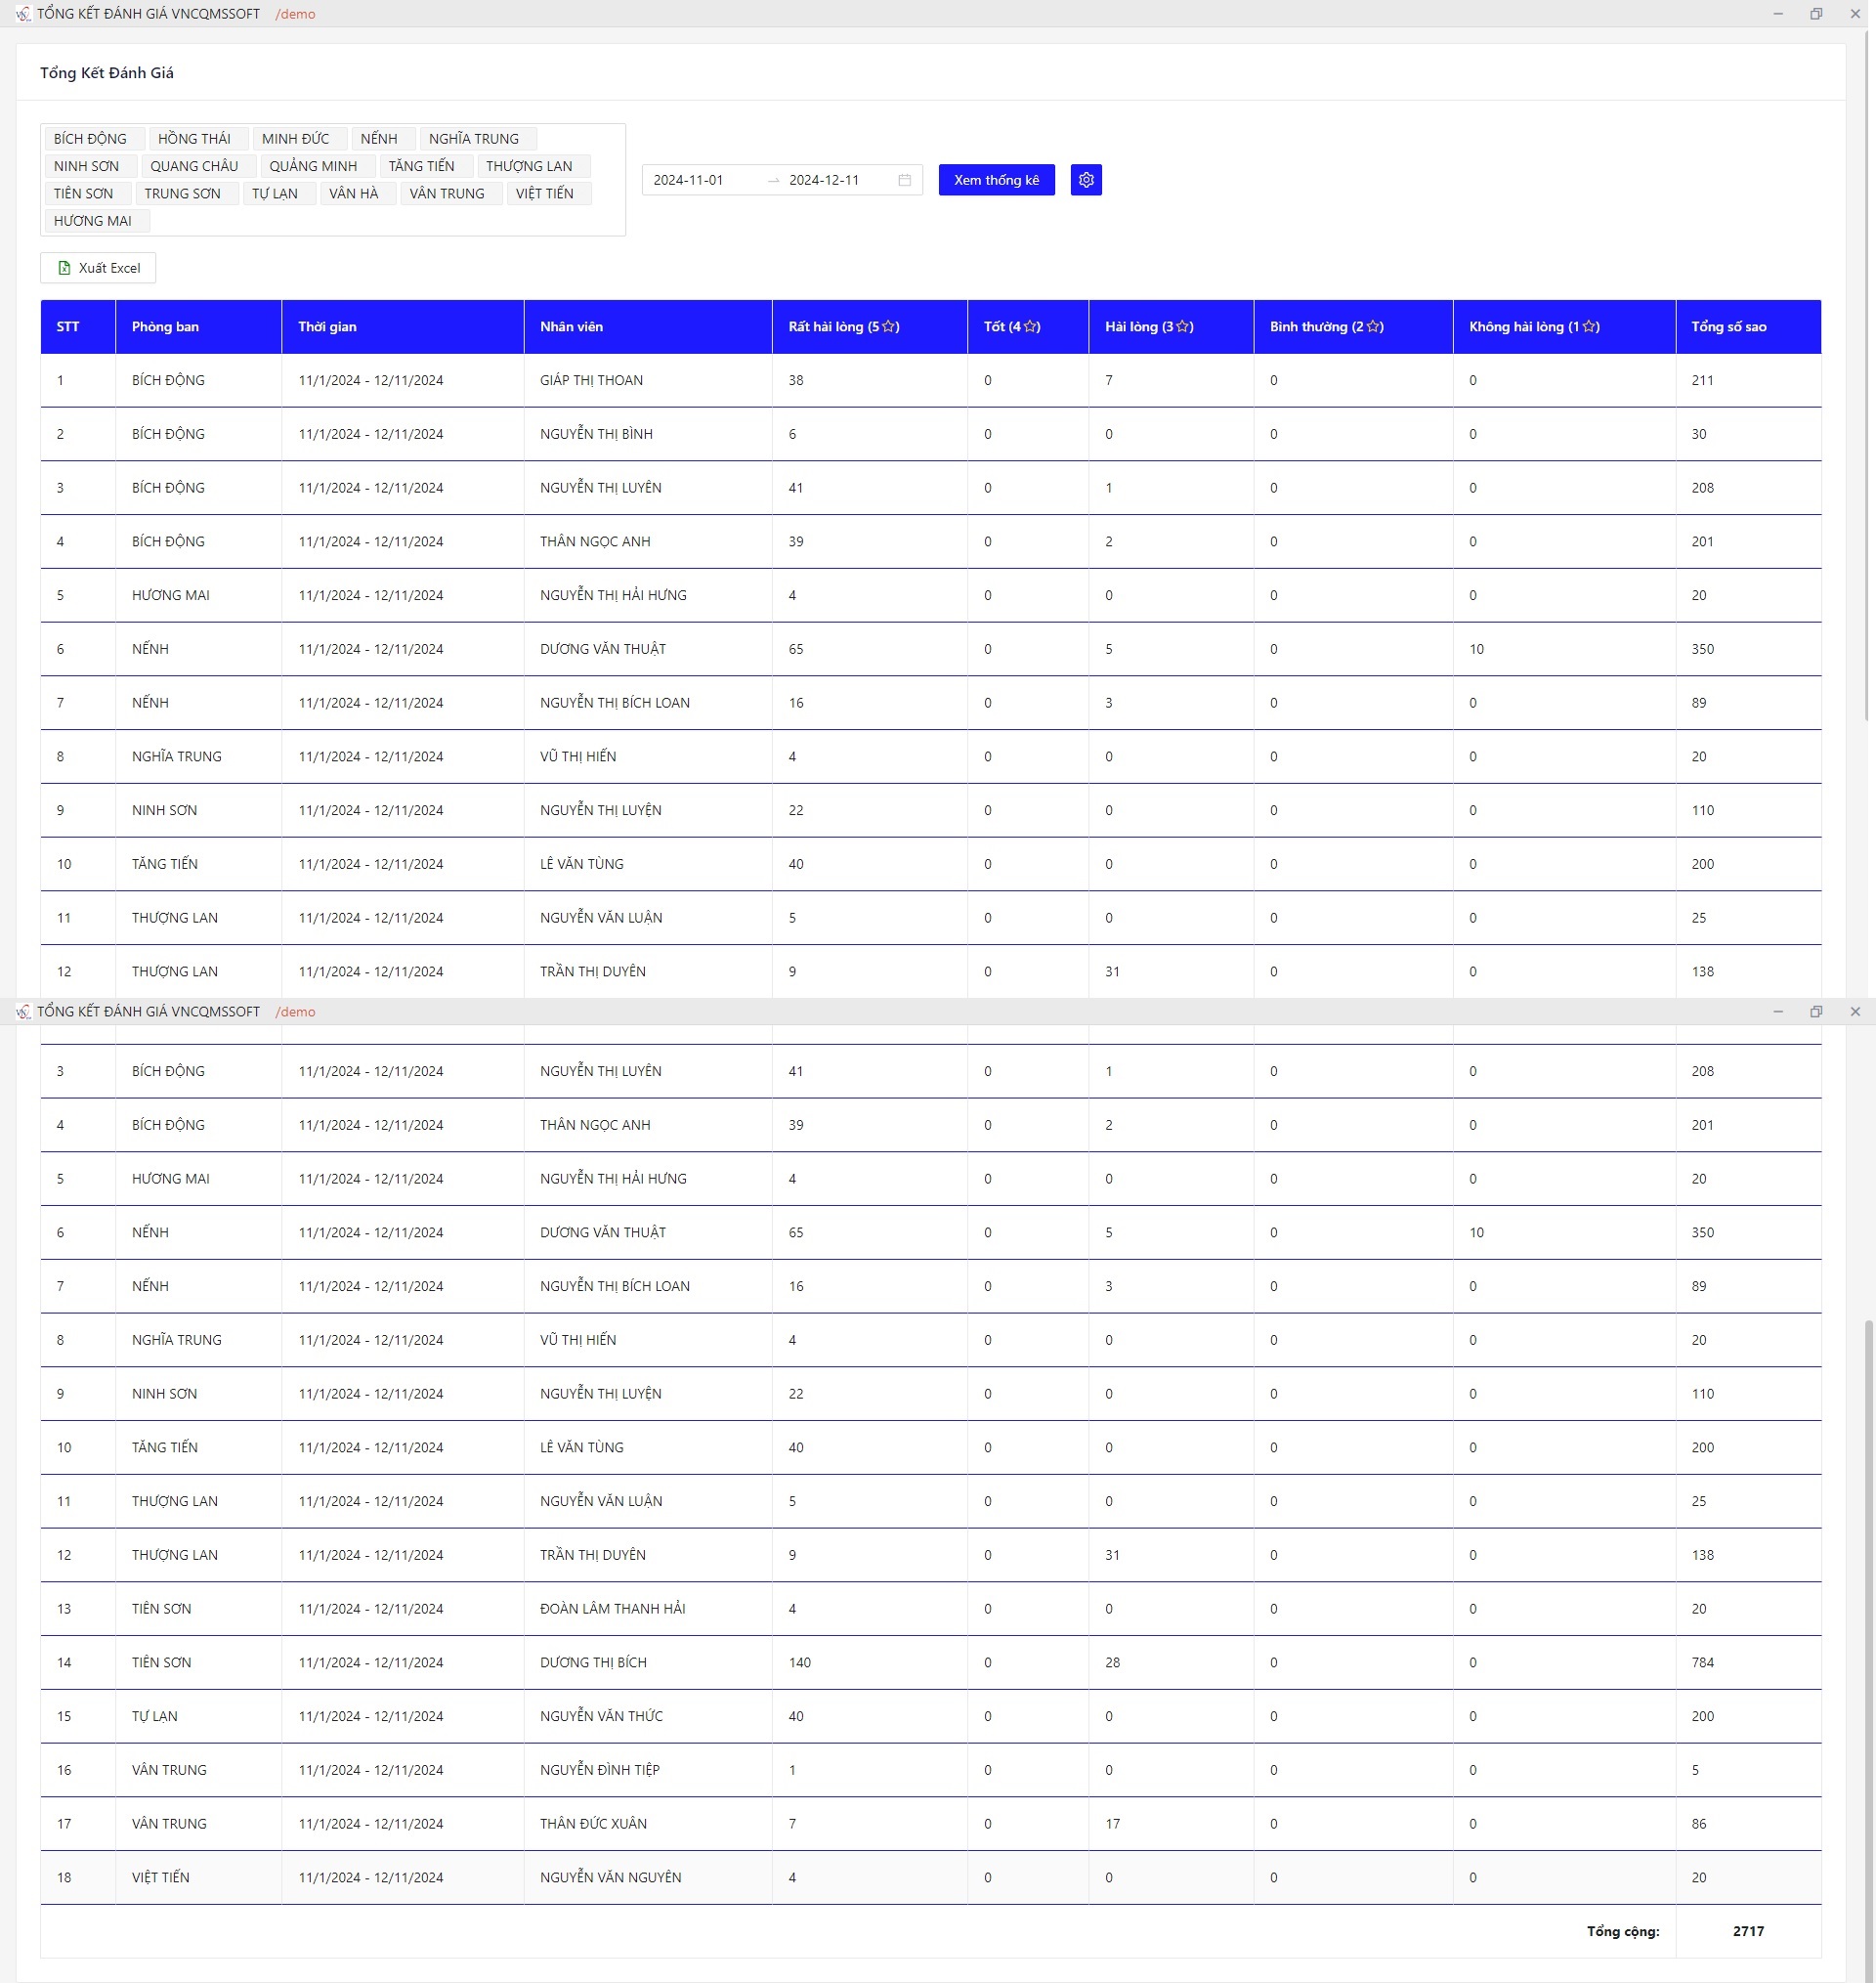Click the Excel export file icon
This screenshot has width=1876, height=1983.
[64, 268]
